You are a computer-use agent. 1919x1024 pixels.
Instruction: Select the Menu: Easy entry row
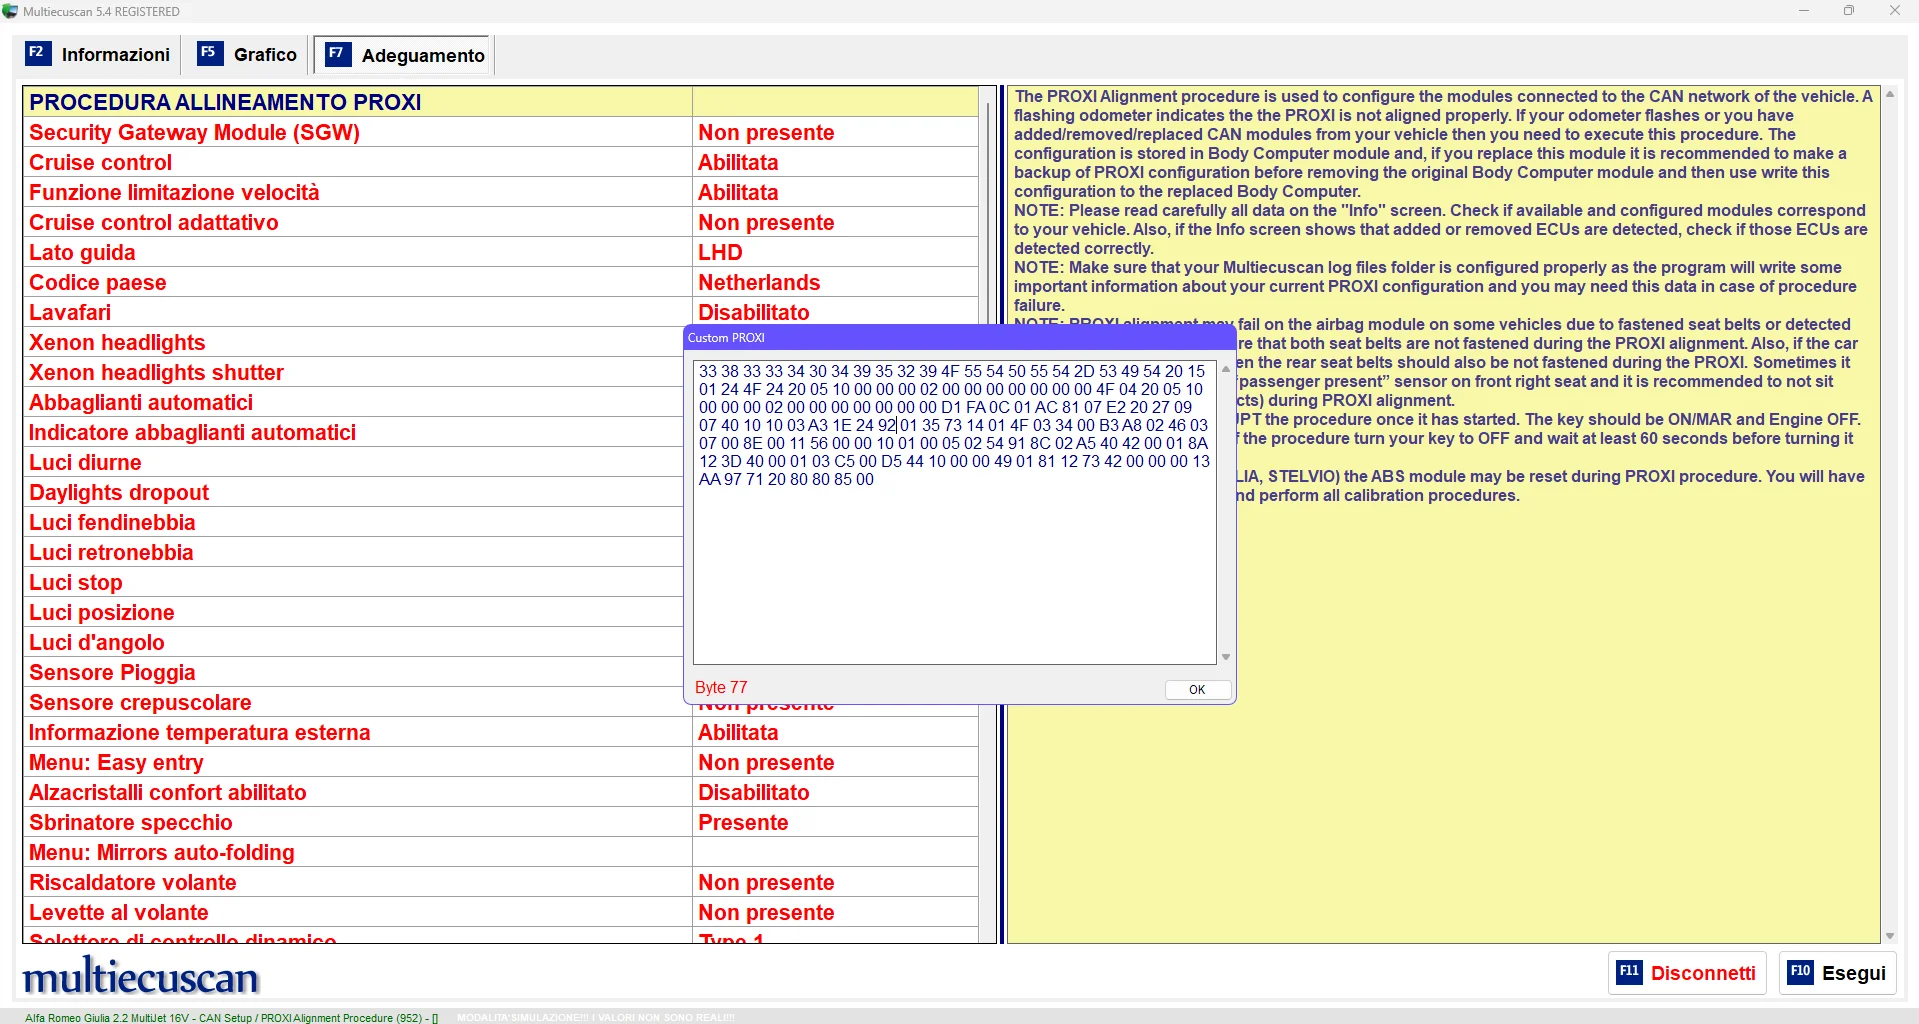tap(500, 762)
